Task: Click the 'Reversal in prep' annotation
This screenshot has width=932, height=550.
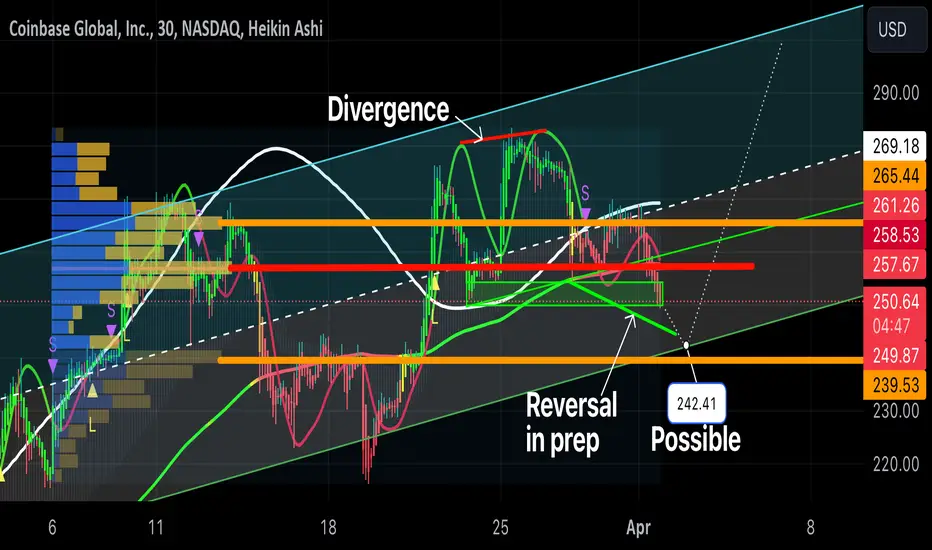Action: tap(571, 423)
